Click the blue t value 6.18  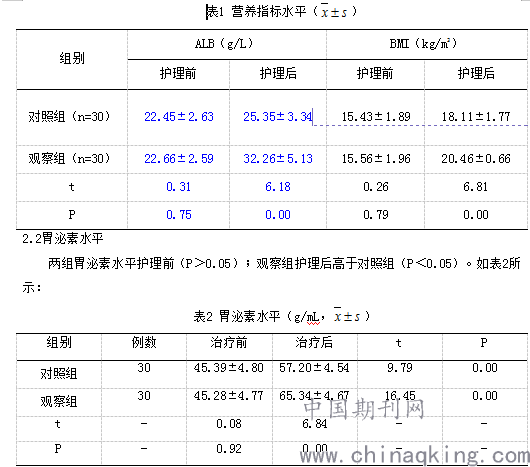[x=278, y=187]
